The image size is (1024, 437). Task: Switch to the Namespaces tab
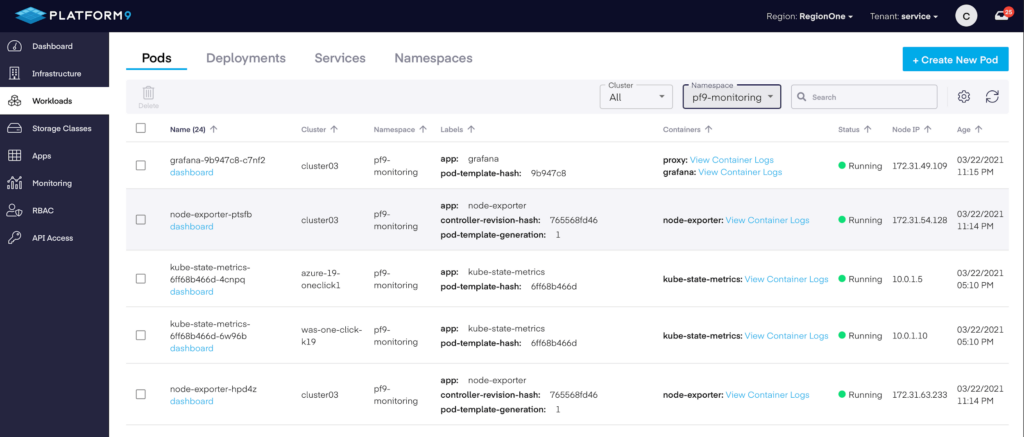click(x=434, y=58)
